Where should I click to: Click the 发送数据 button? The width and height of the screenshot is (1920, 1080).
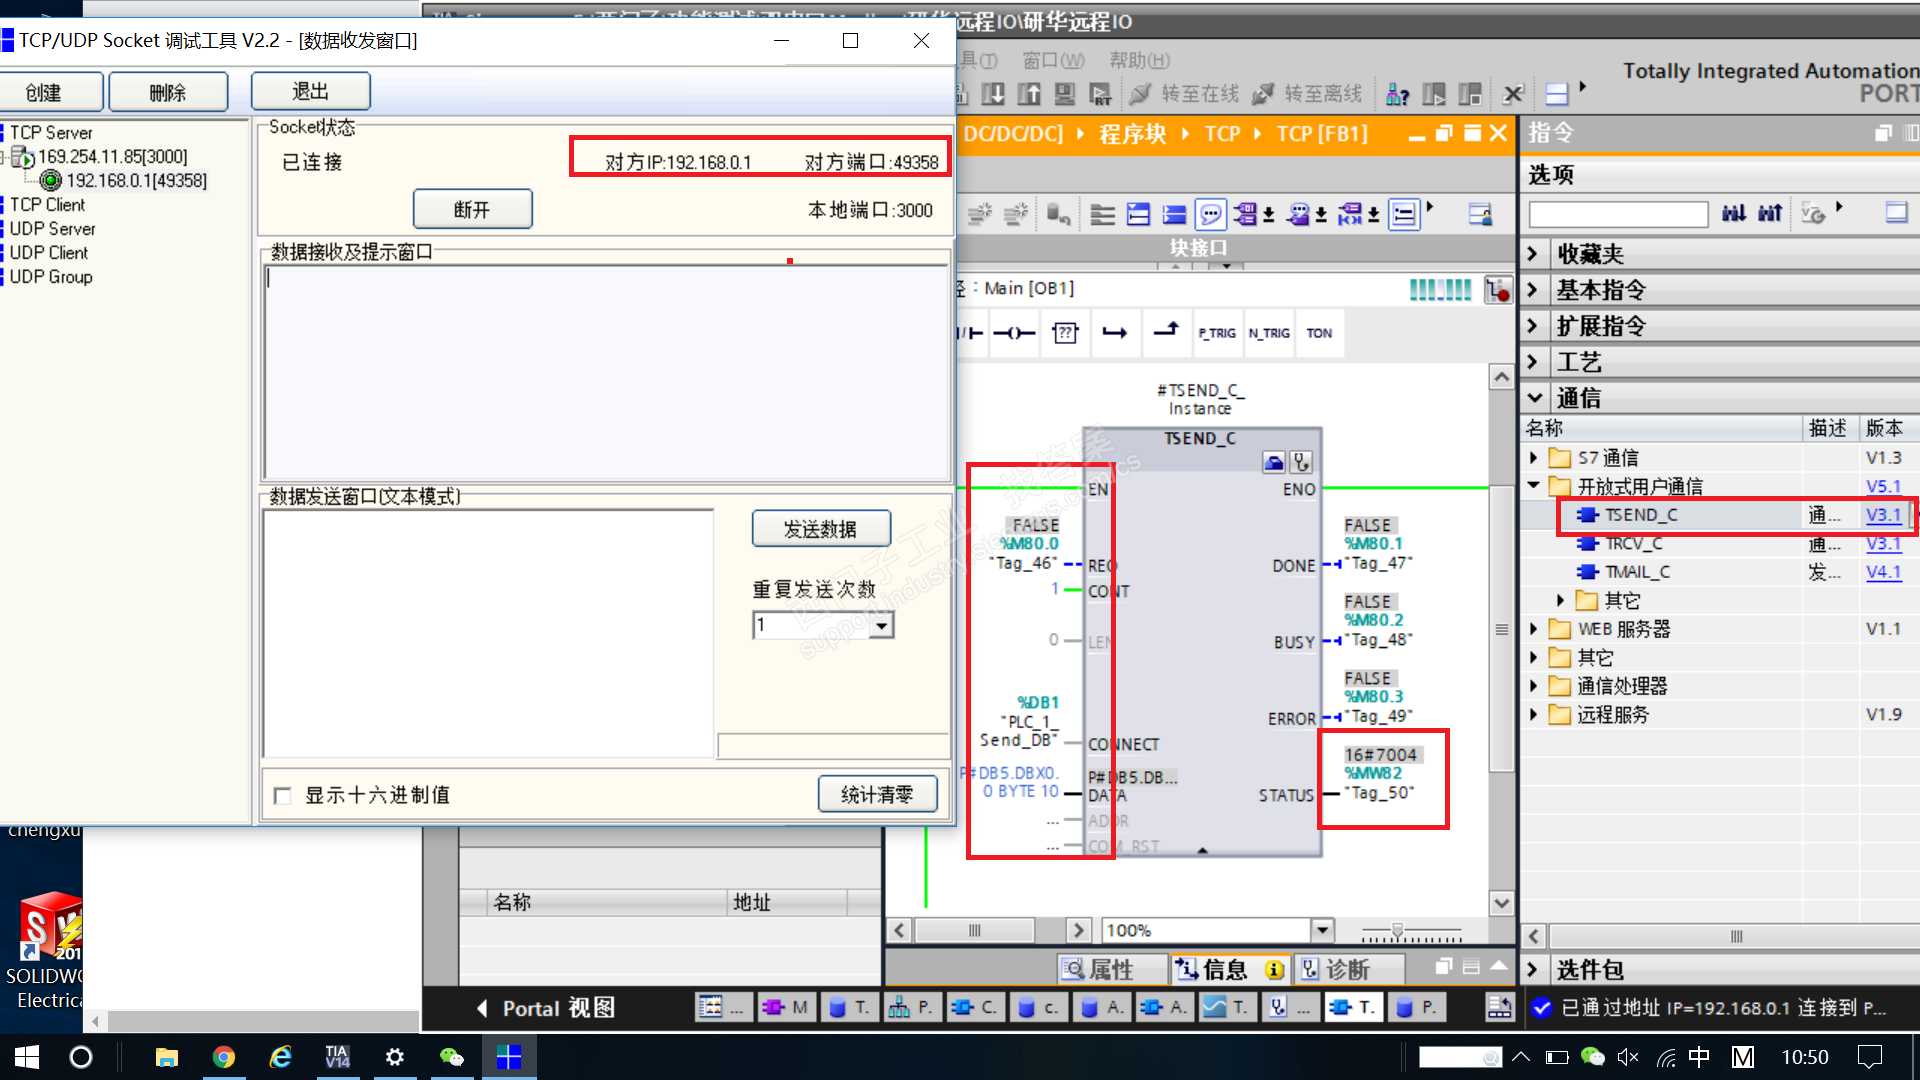(820, 529)
